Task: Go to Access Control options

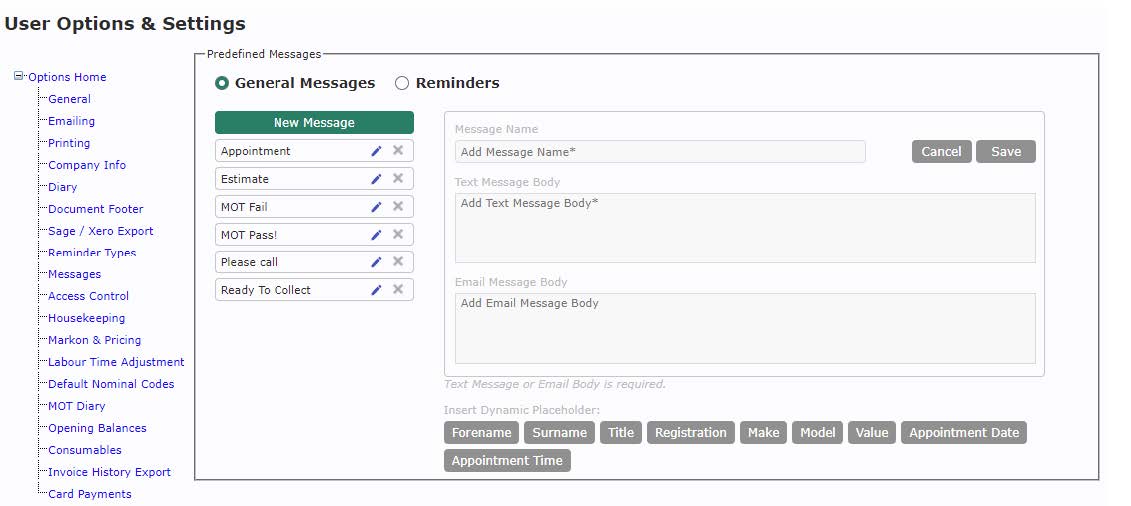Action: 88,296
